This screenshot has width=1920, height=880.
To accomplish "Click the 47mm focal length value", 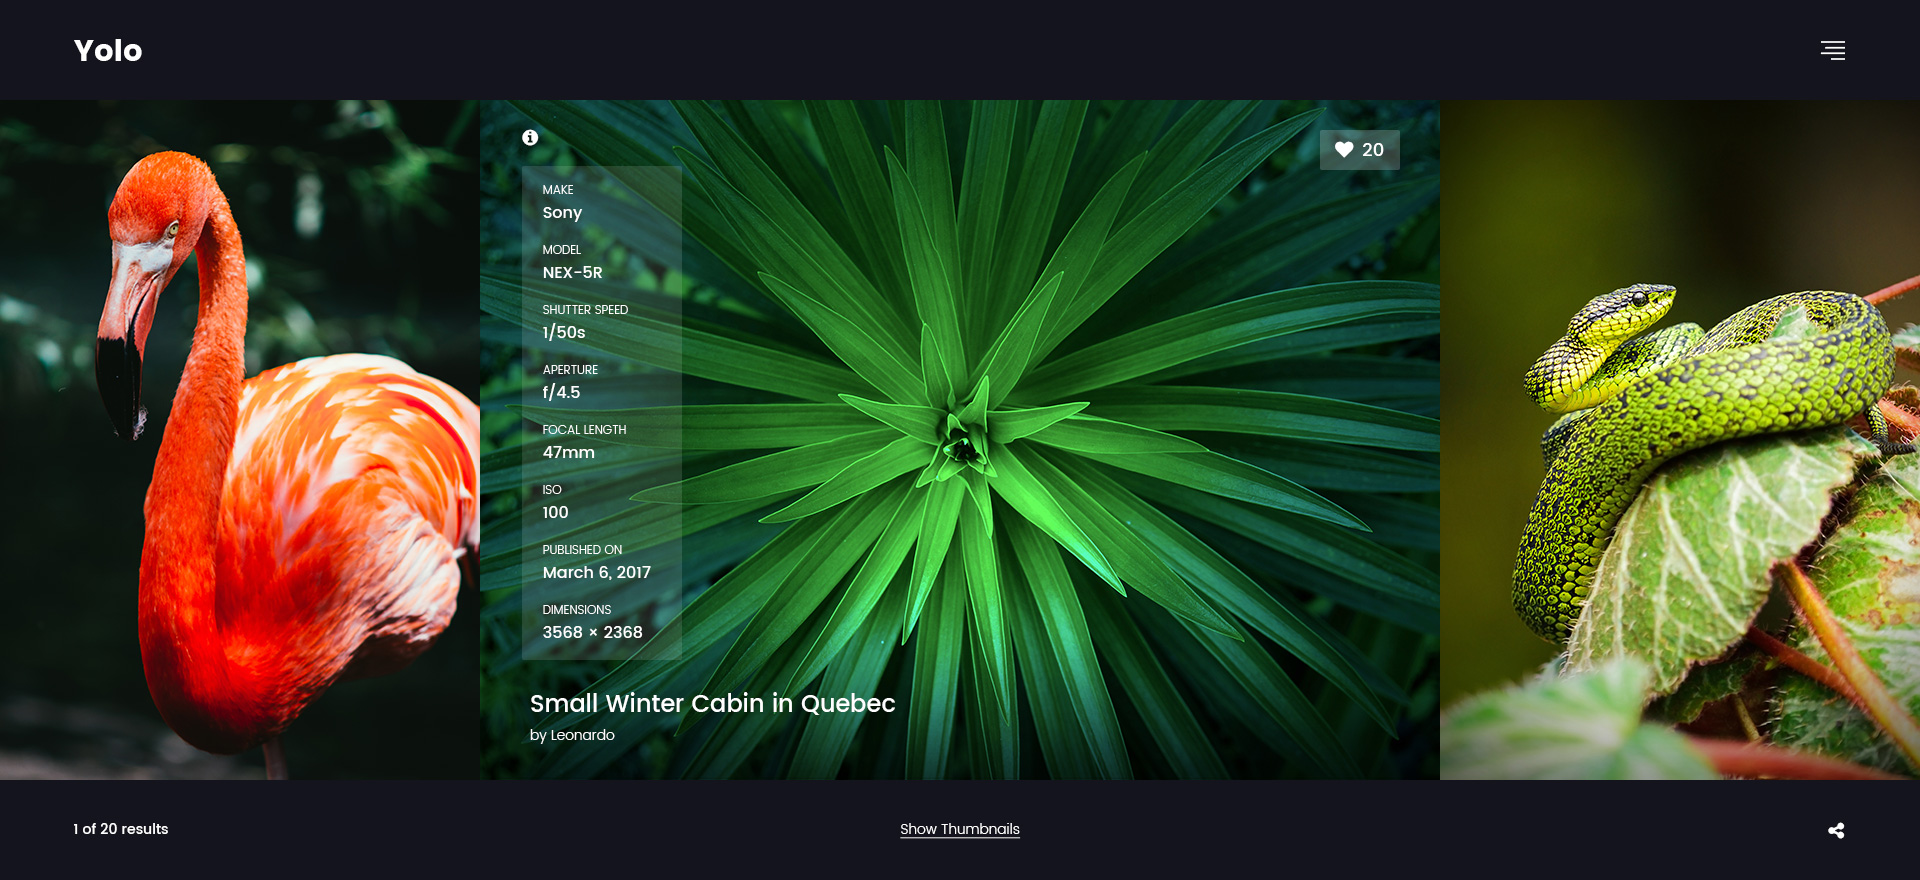I will [569, 453].
